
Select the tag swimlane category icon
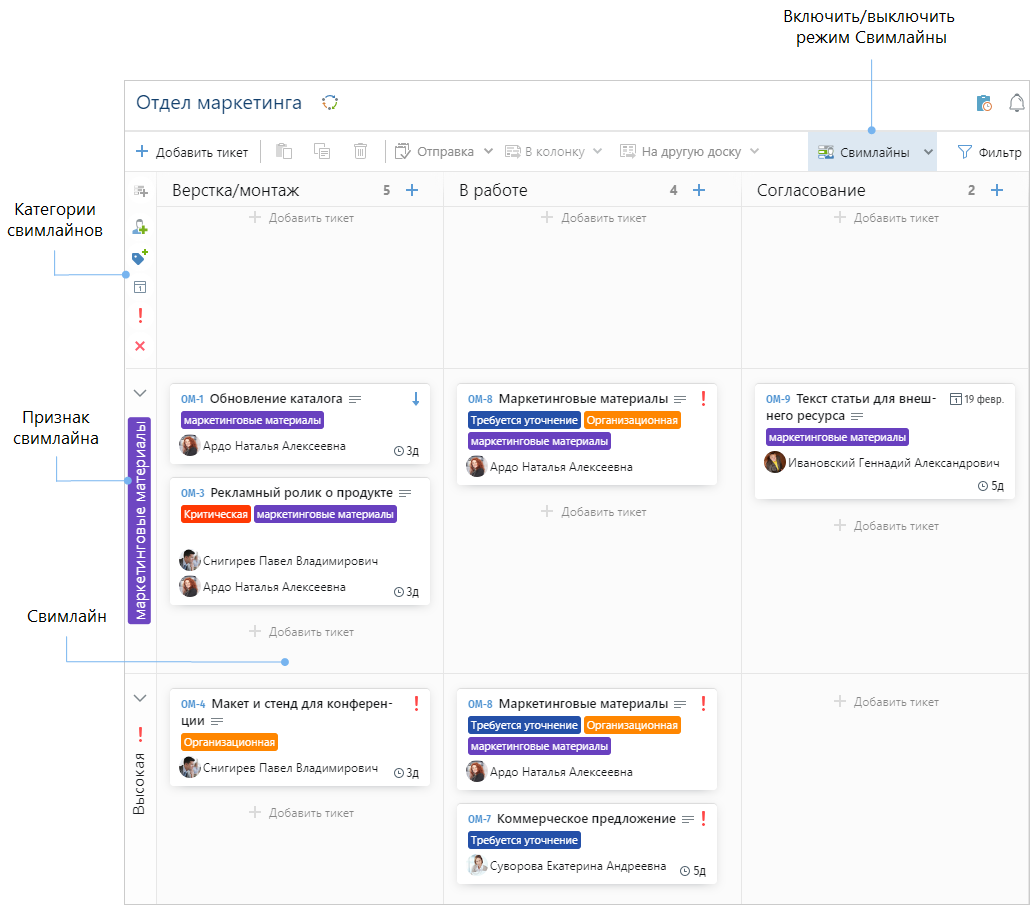pos(140,258)
